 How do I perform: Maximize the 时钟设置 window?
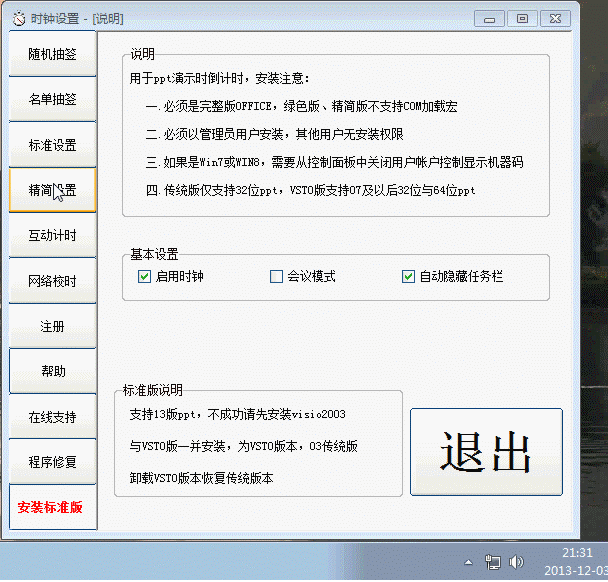point(522,19)
